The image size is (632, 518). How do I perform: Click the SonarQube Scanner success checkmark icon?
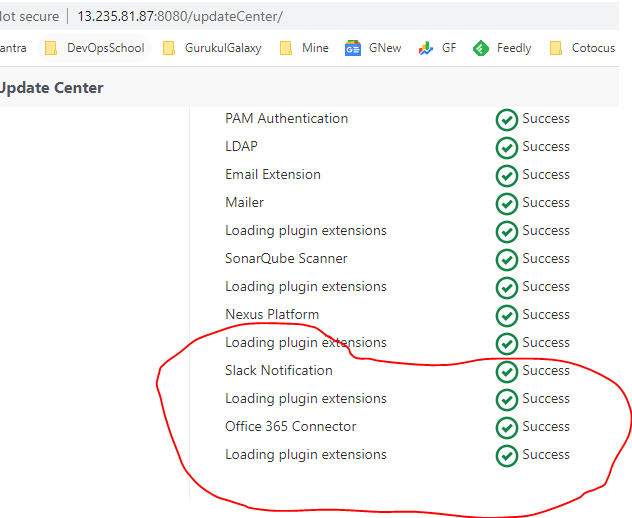(506, 260)
